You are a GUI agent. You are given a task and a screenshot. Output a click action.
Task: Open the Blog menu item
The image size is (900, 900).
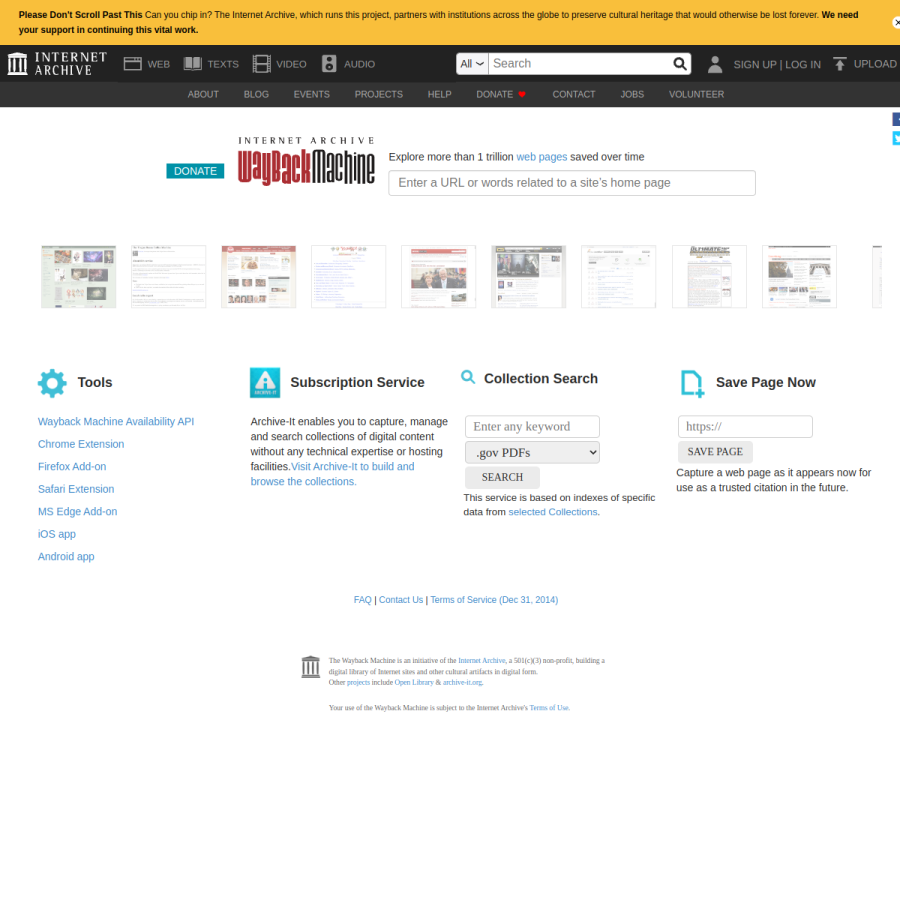tap(256, 95)
